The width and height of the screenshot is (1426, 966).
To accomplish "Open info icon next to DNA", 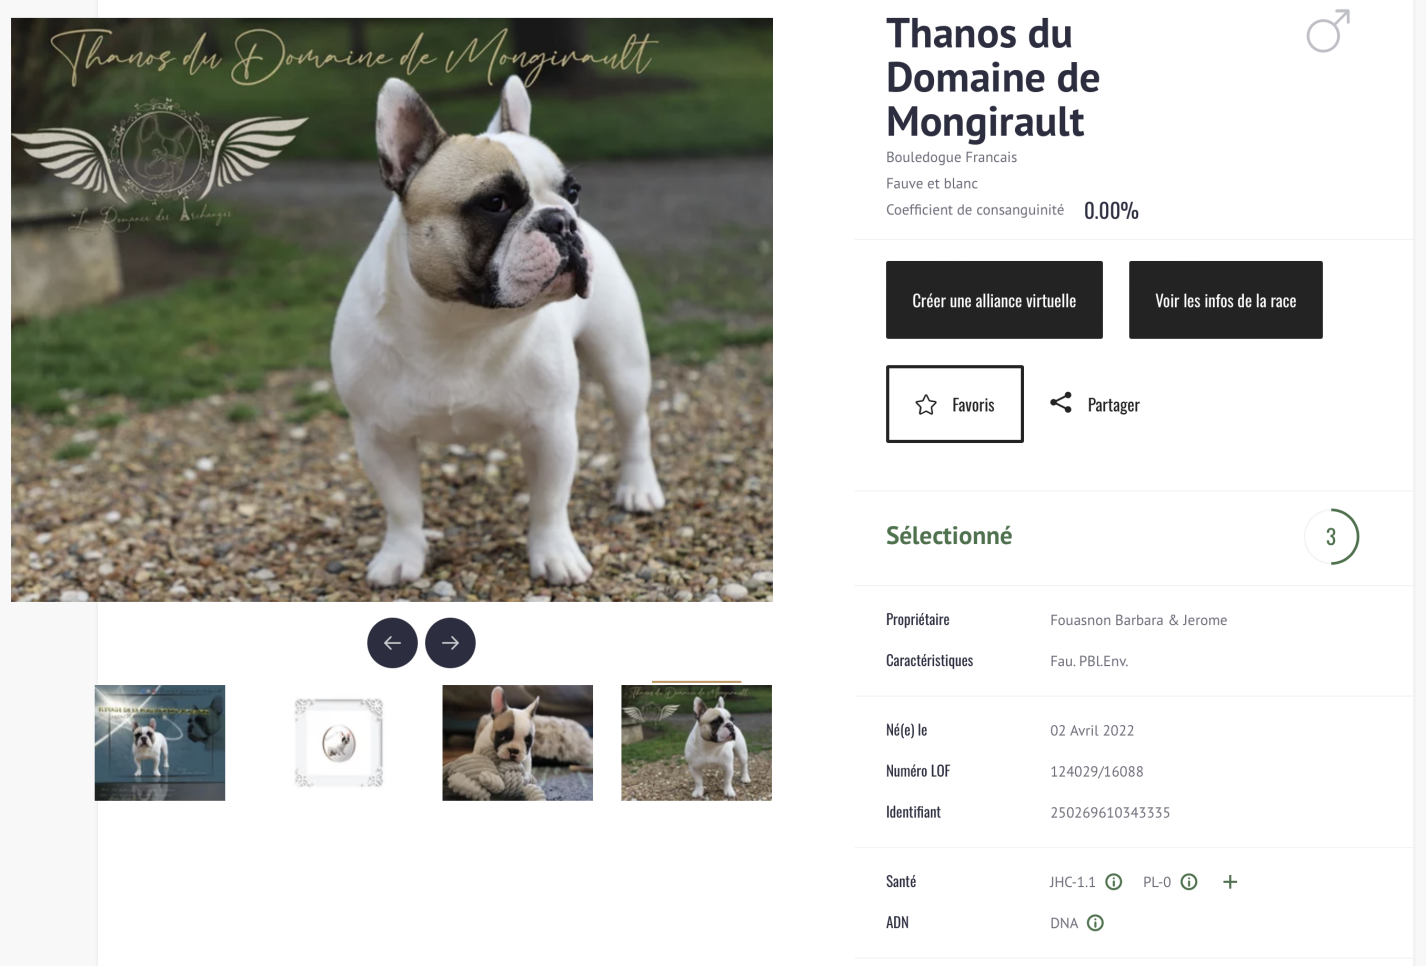I will (1095, 923).
